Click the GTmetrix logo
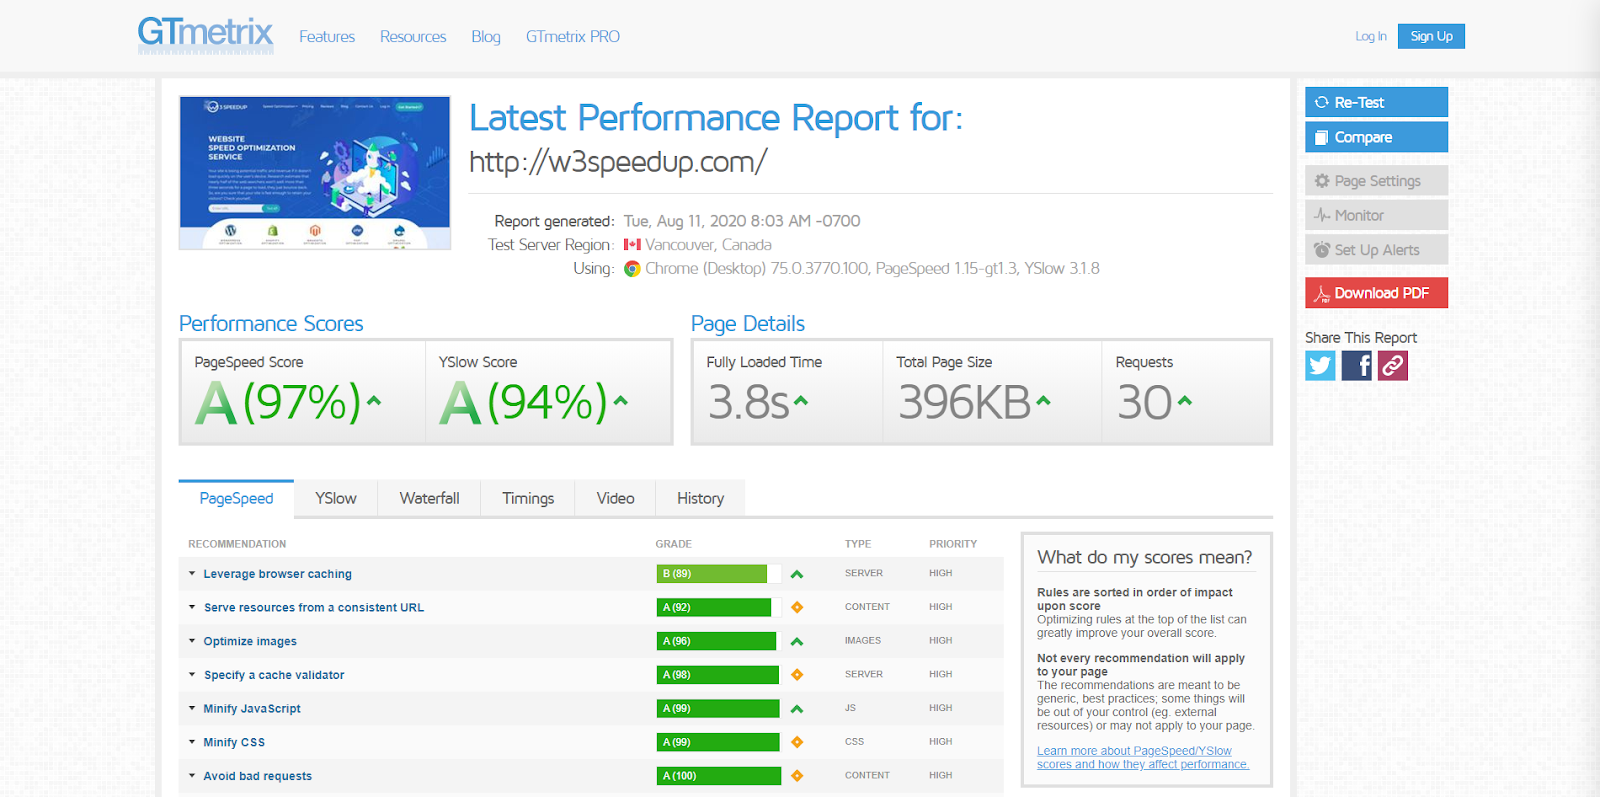 [x=205, y=35]
